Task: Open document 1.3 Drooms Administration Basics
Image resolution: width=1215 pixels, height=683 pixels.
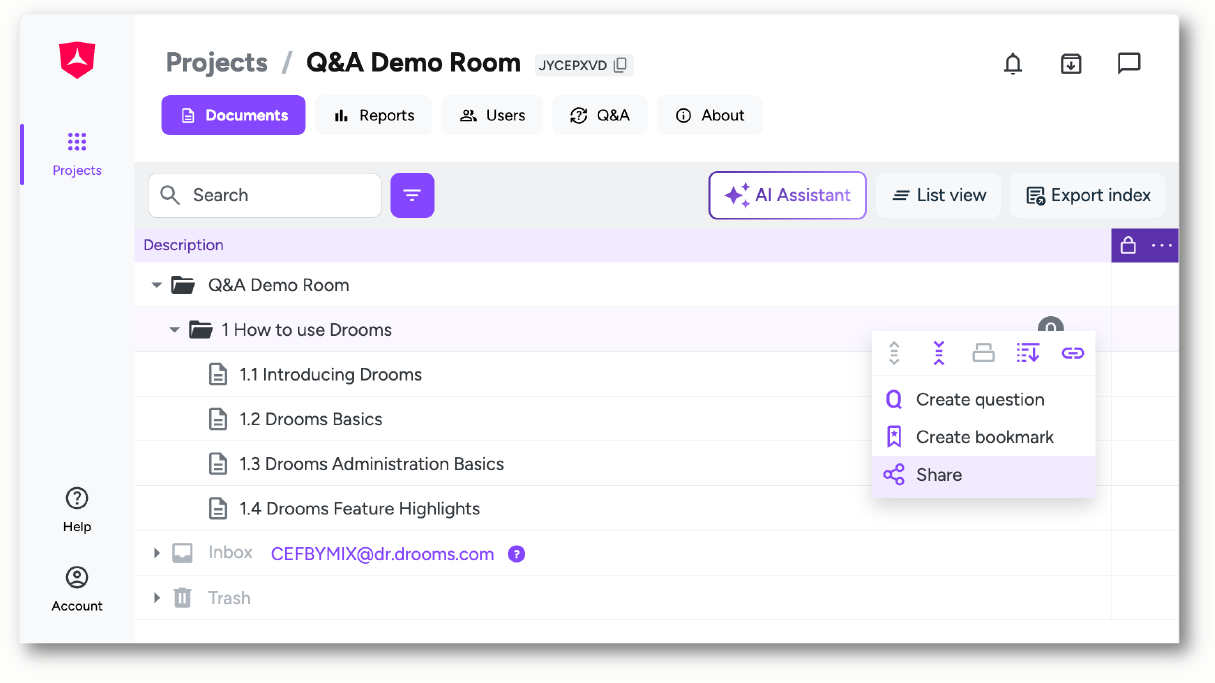Action: [x=372, y=464]
